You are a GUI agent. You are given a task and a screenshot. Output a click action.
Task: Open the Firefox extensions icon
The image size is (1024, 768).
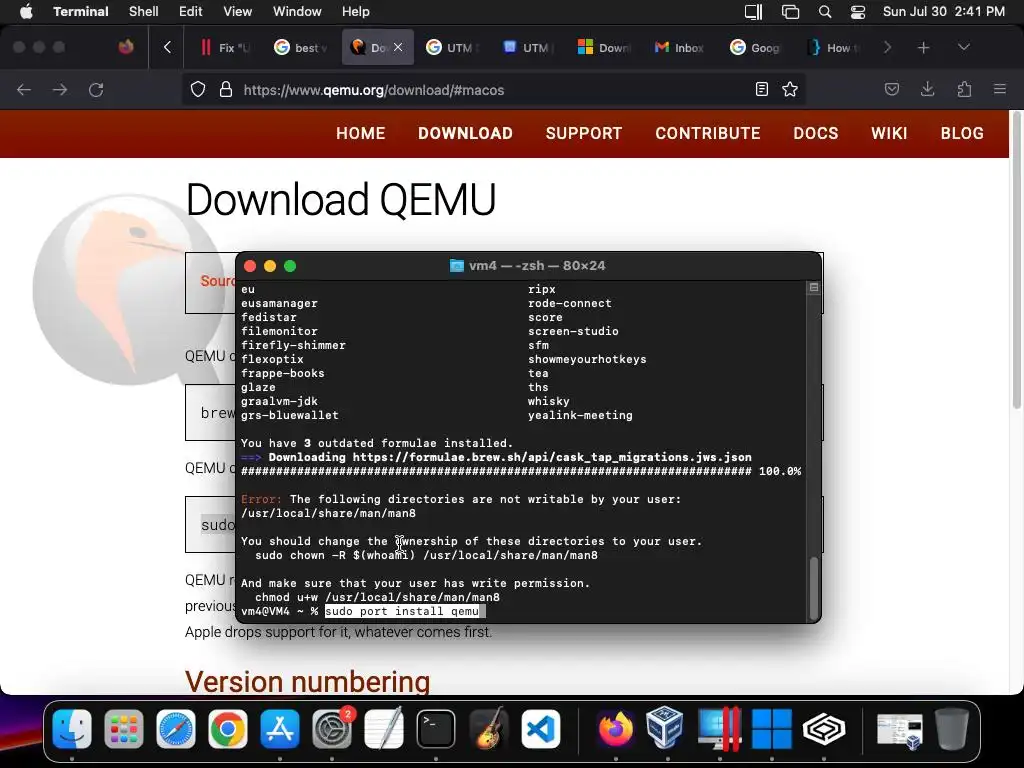click(x=964, y=89)
